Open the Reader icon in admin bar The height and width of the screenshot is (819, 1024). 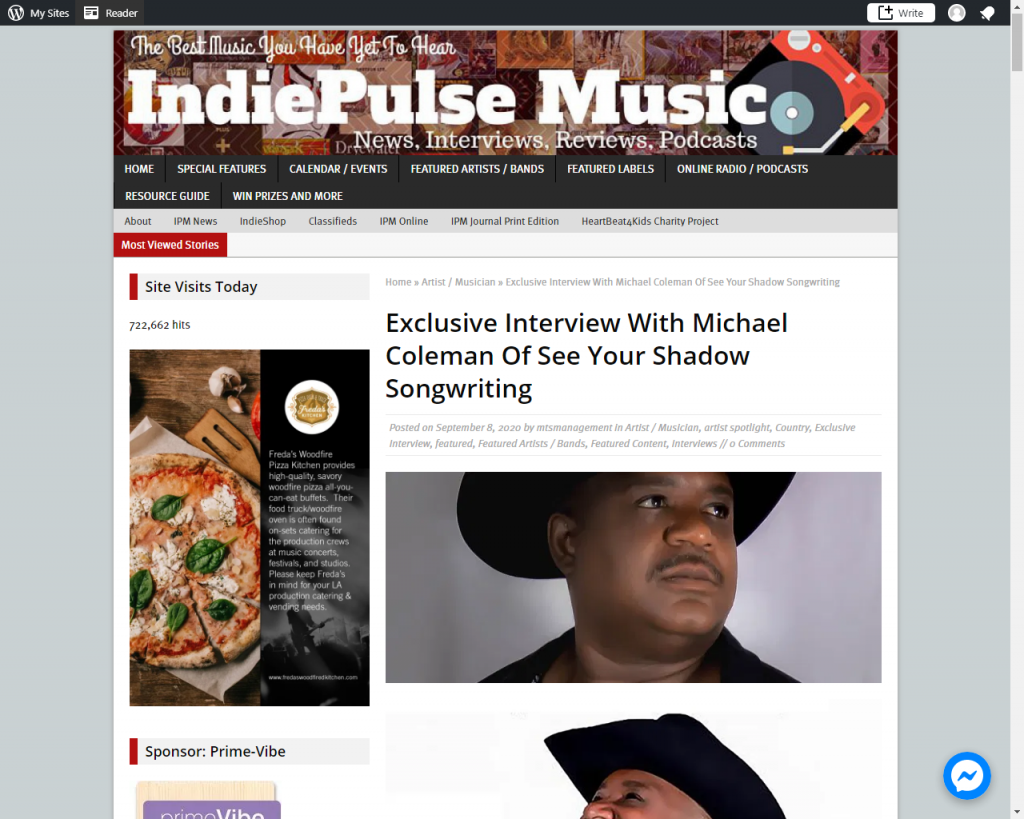(x=91, y=13)
